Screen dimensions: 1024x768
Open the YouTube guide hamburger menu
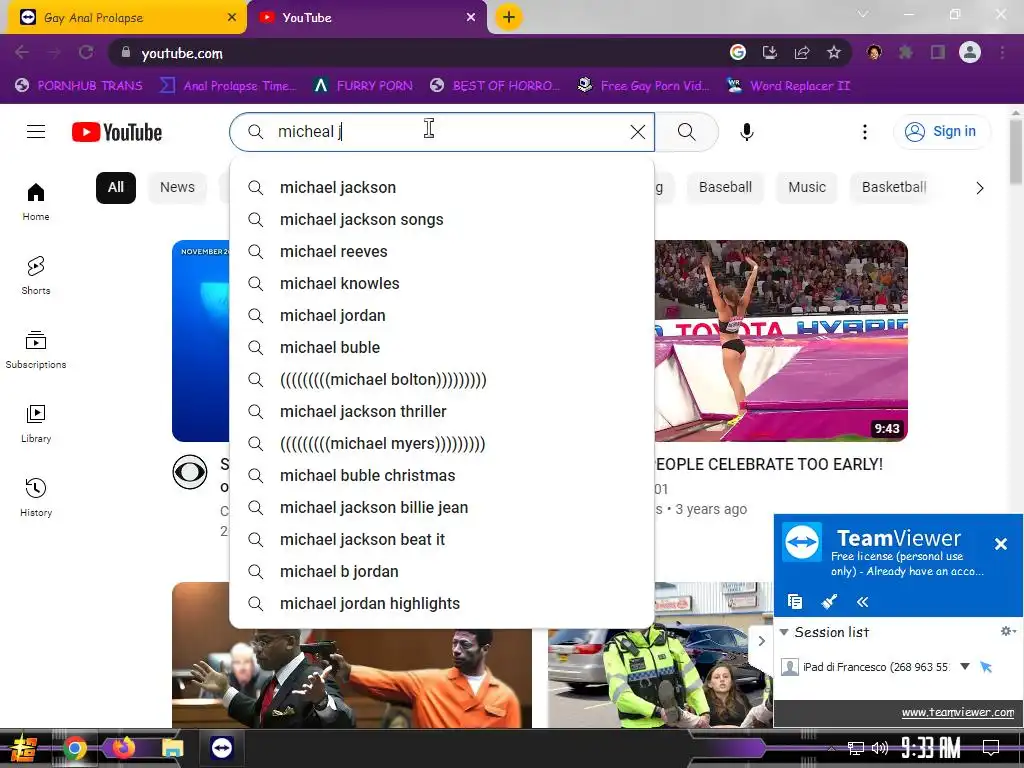coord(36,132)
